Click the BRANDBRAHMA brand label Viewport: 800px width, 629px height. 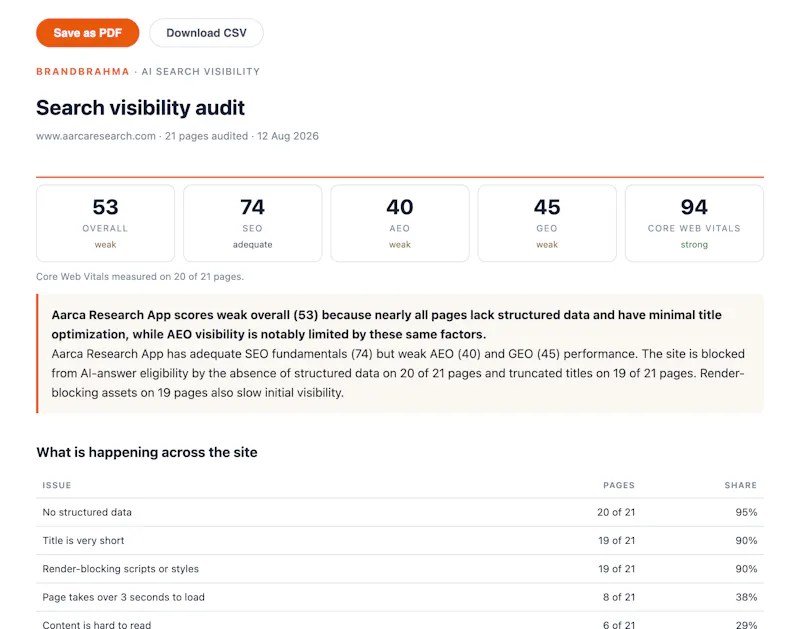point(83,71)
